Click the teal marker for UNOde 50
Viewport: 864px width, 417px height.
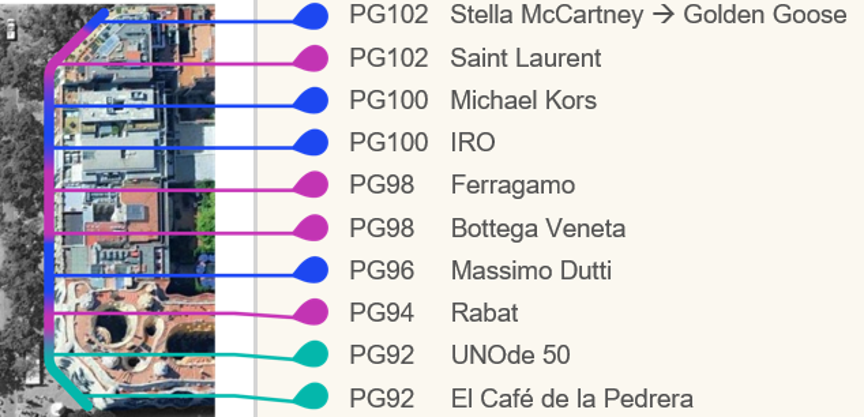tap(312, 354)
